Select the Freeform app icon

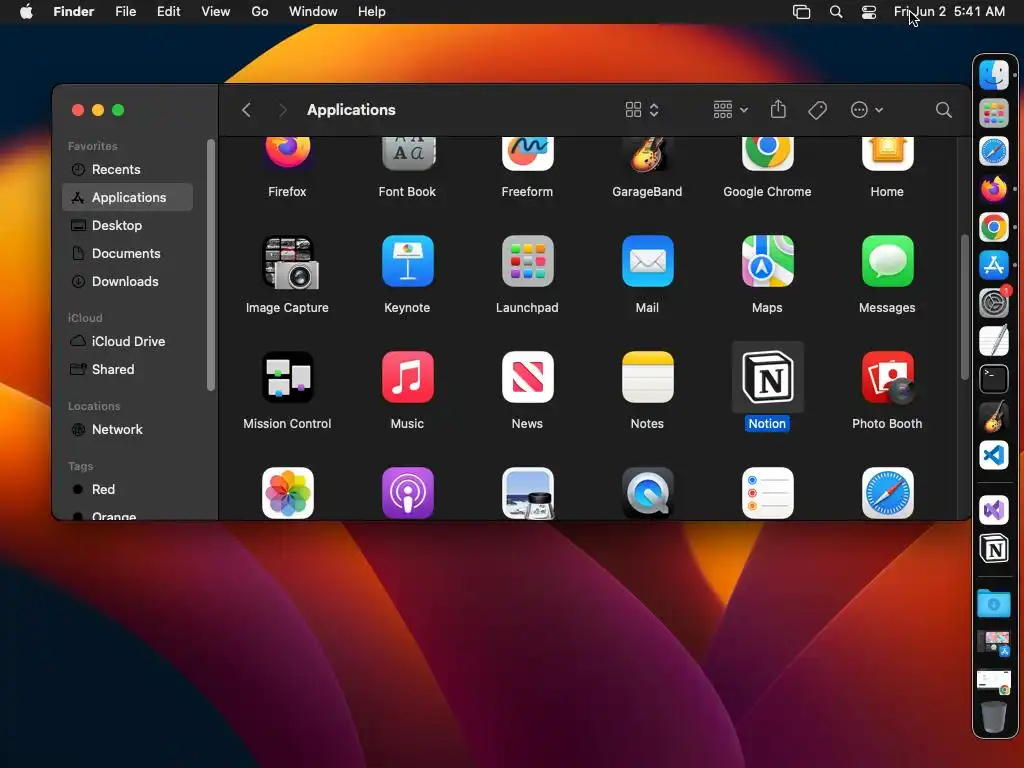(x=528, y=153)
